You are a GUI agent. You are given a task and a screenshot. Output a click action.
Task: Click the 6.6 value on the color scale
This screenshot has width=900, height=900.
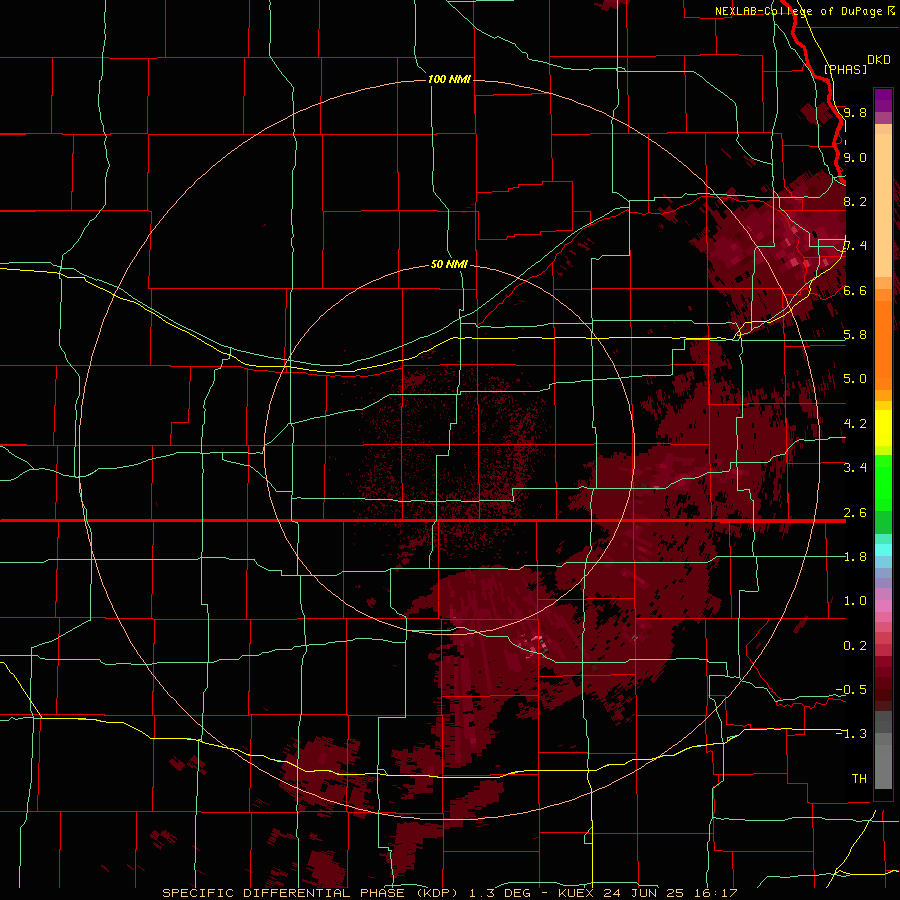tap(855, 290)
